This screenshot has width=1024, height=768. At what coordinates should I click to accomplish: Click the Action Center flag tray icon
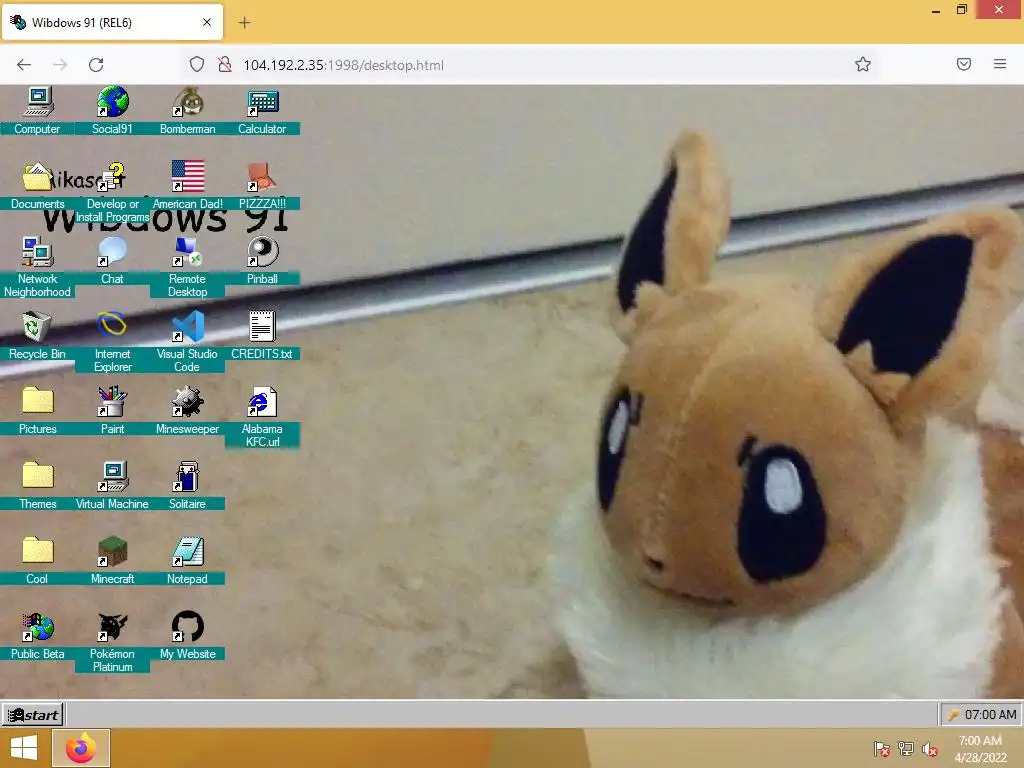tap(882, 749)
